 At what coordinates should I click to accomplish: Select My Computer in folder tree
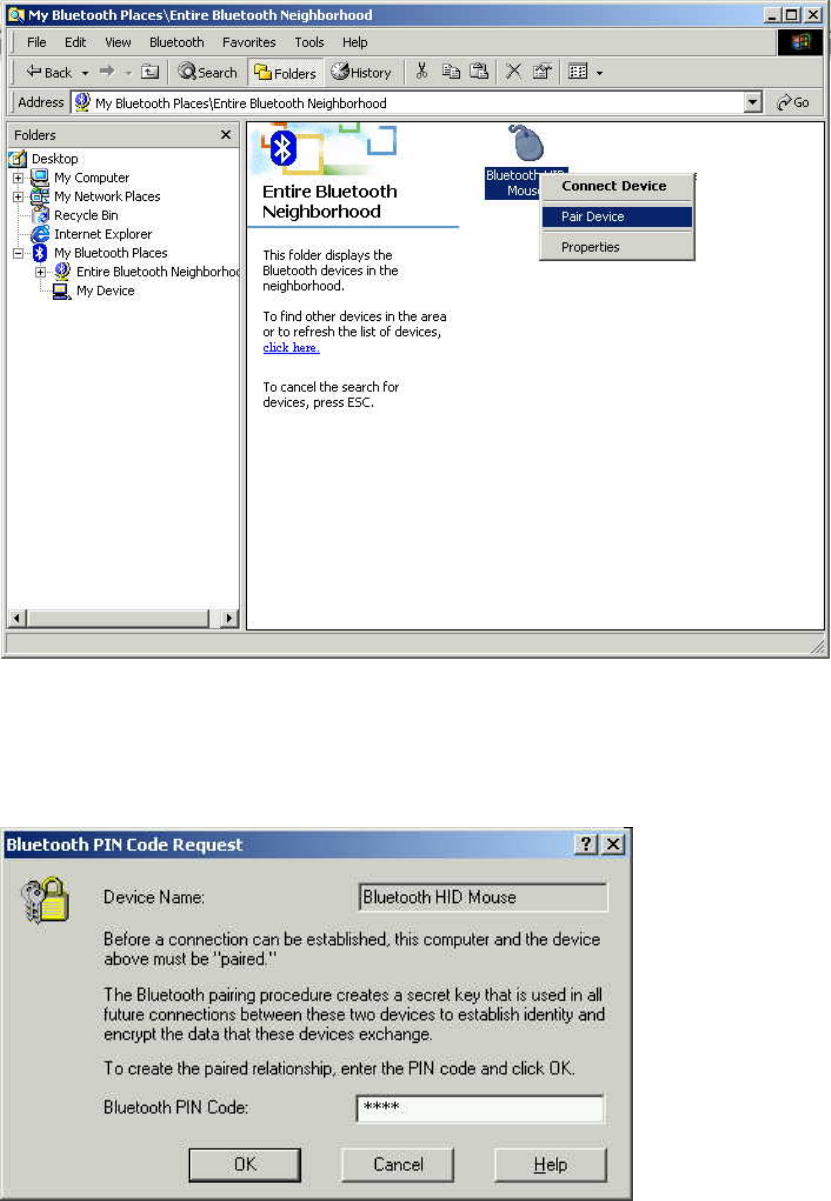click(x=91, y=177)
